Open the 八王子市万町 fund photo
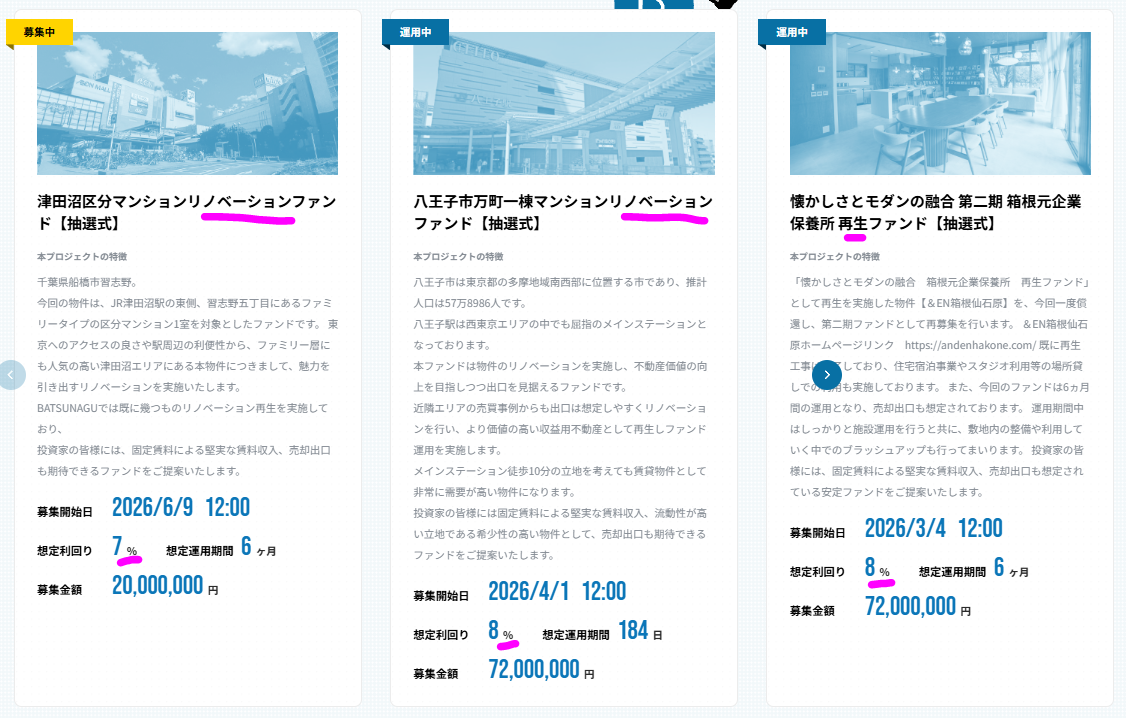 564,103
